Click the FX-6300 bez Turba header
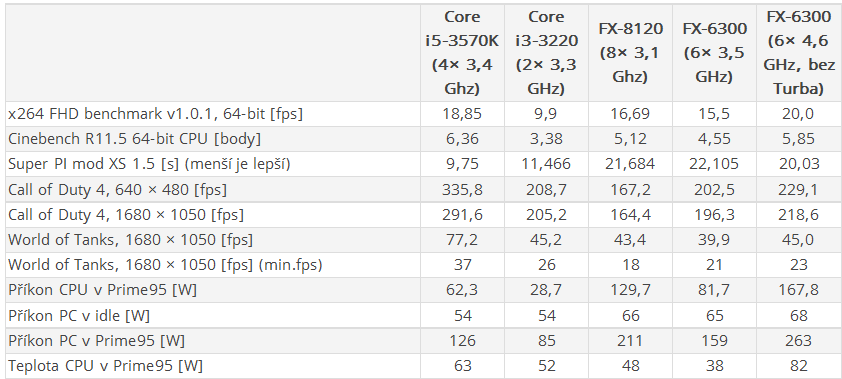842x379 pixels. (x=799, y=53)
